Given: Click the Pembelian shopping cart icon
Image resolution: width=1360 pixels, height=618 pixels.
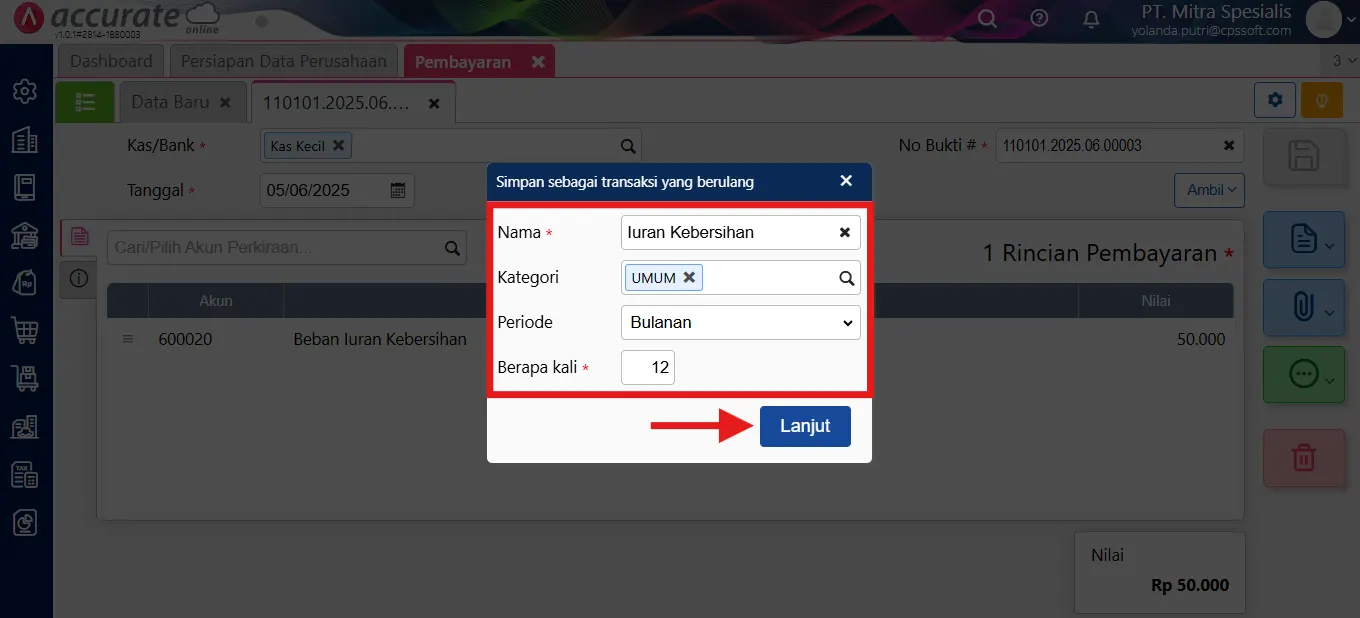Looking at the screenshot, I should (x=25, y=331).
